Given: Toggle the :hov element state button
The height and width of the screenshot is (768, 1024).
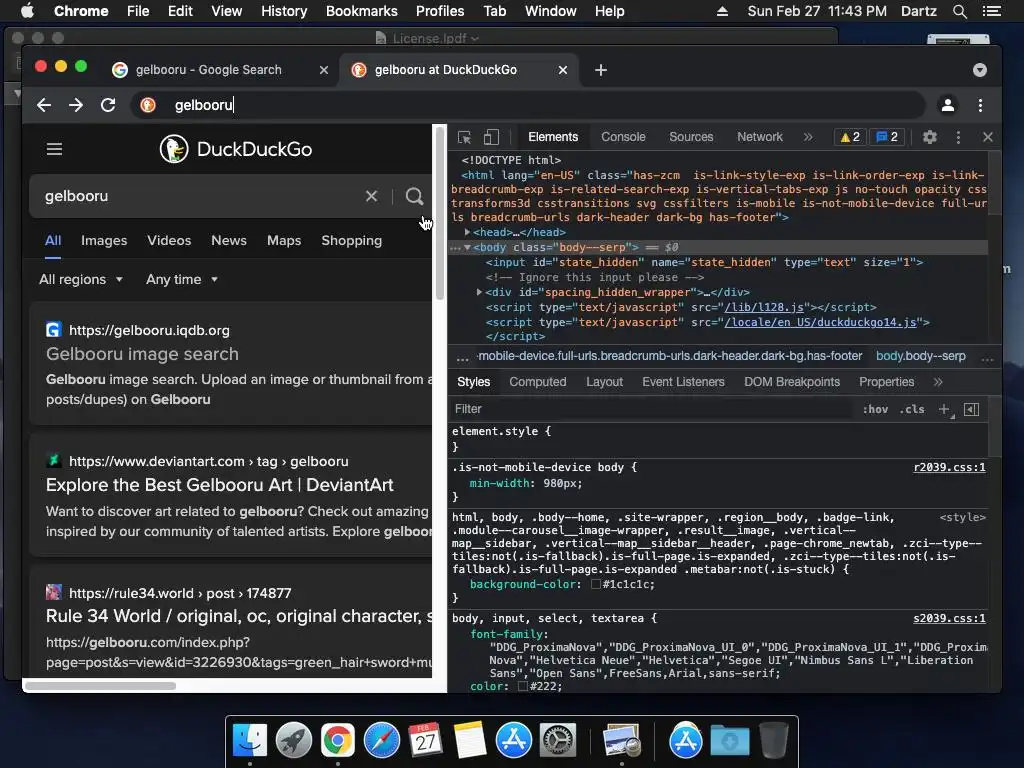Looking at the screenshot, I should tap(875, 409).
